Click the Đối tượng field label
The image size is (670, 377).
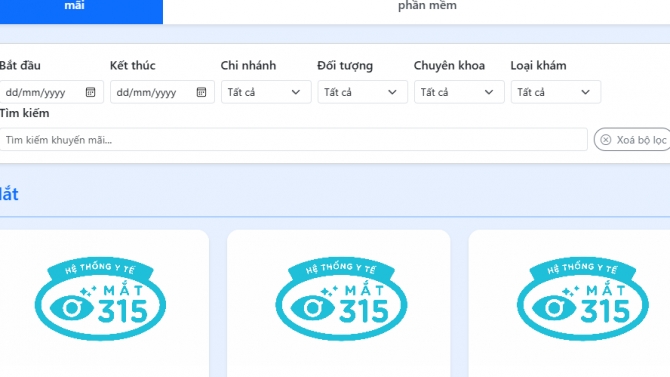tap(345, 66)
